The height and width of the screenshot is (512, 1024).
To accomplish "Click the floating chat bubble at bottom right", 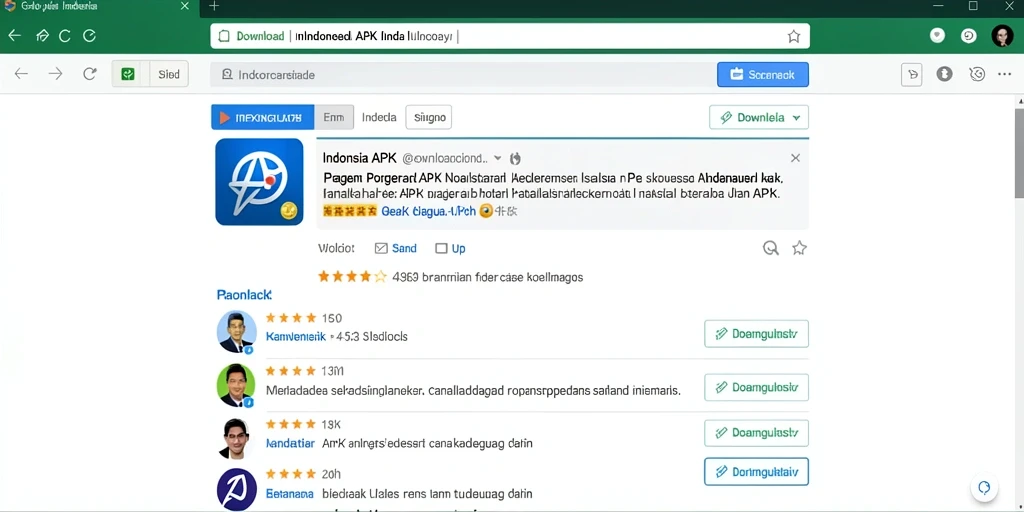I will (x=985, y=488).
